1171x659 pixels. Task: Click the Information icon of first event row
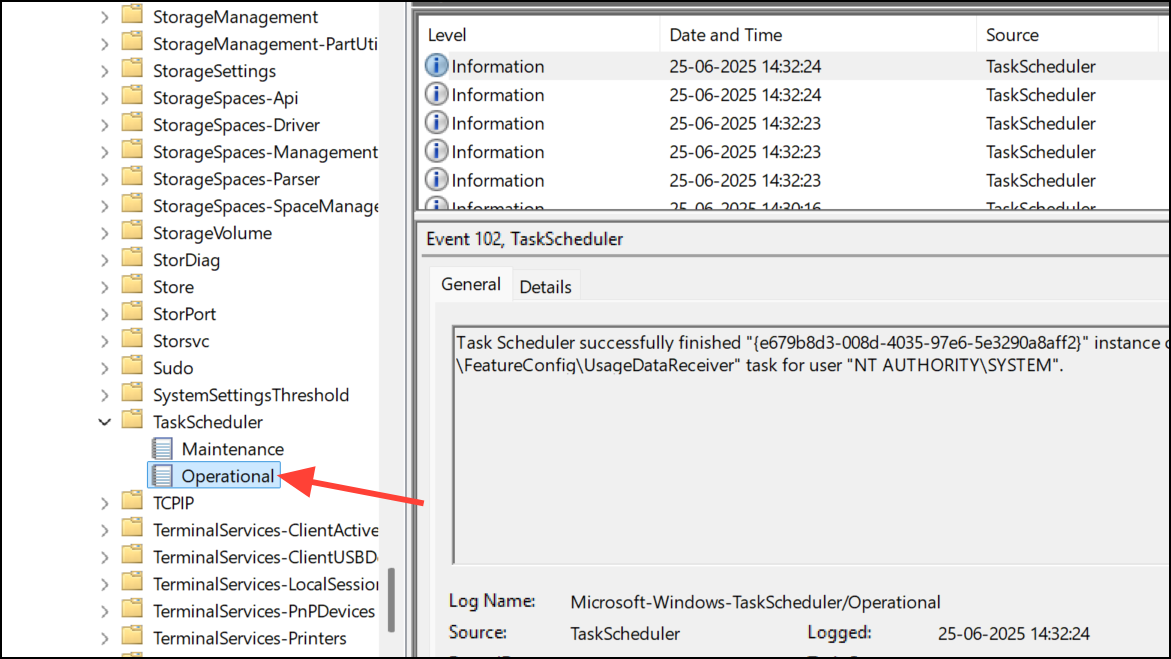click(436, 66)
